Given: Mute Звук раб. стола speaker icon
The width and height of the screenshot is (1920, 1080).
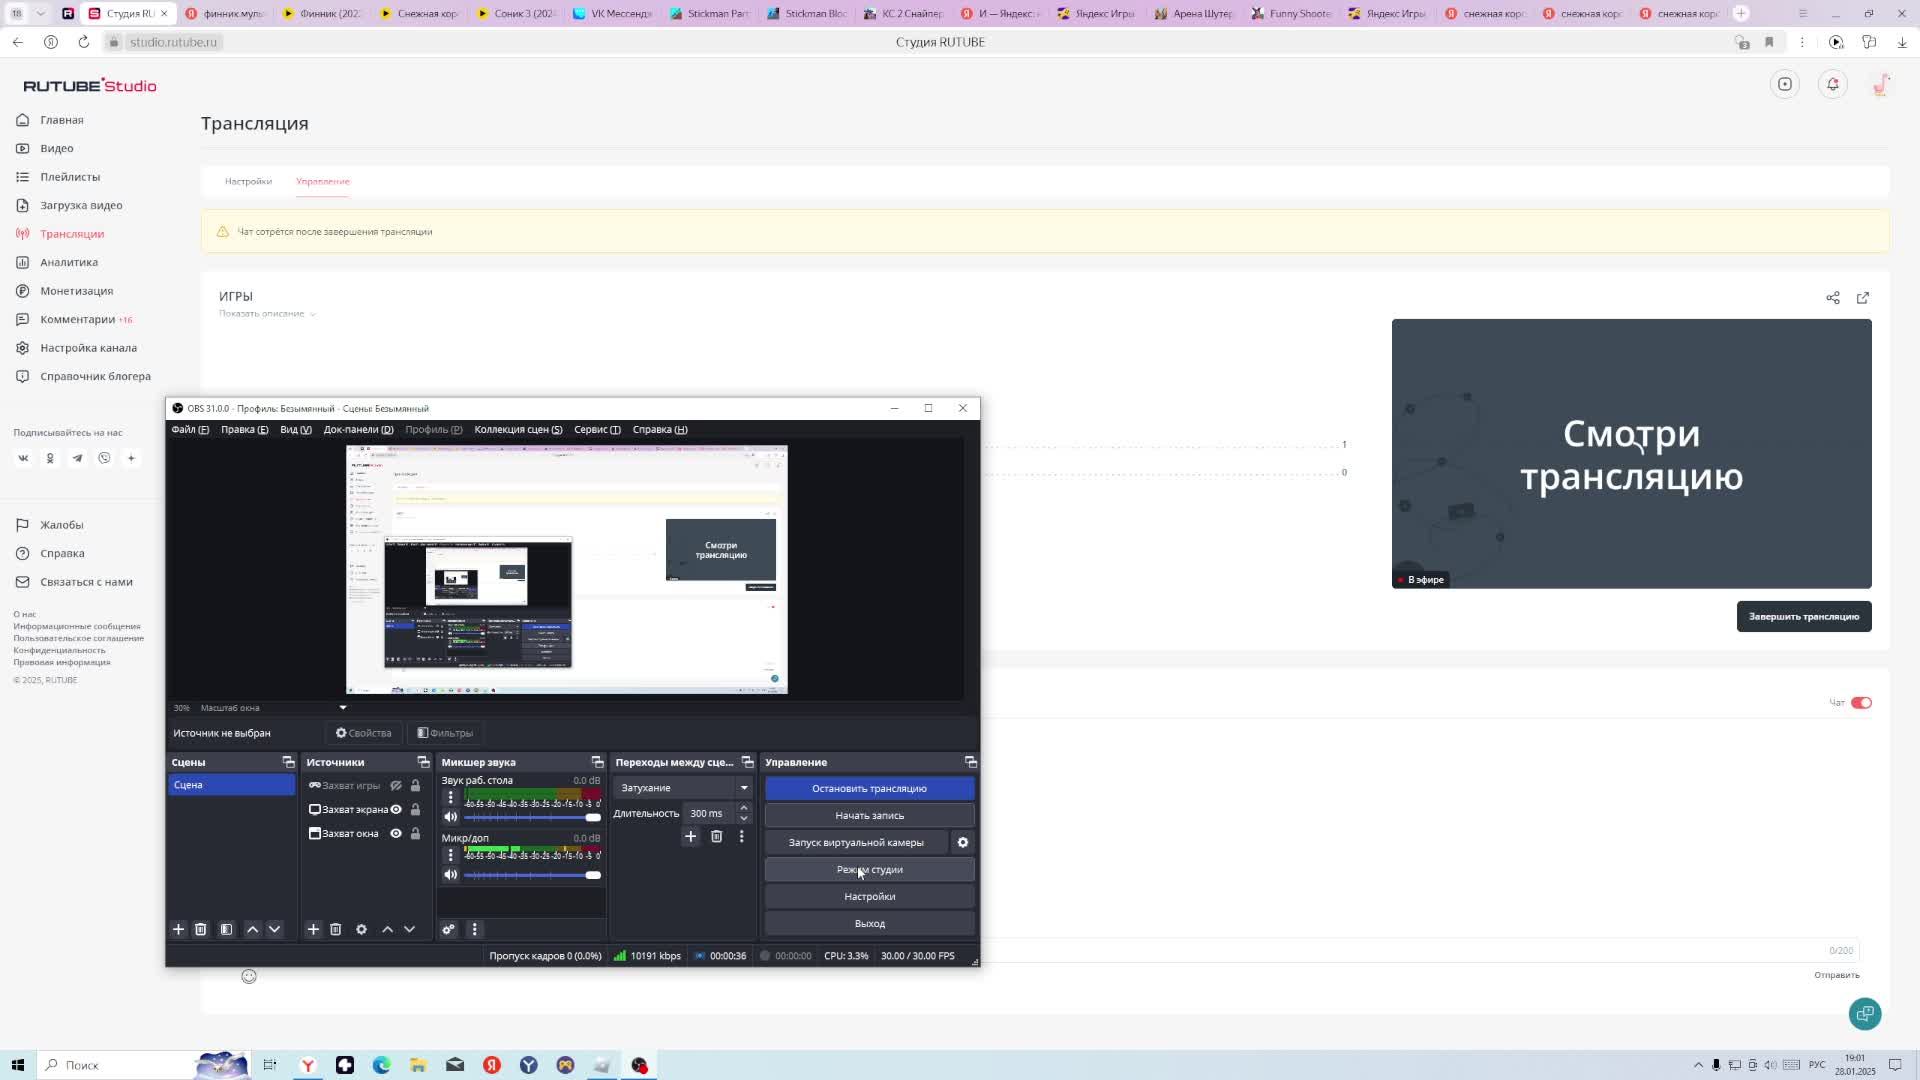Looking at the screenshot, I should (451, 817).
